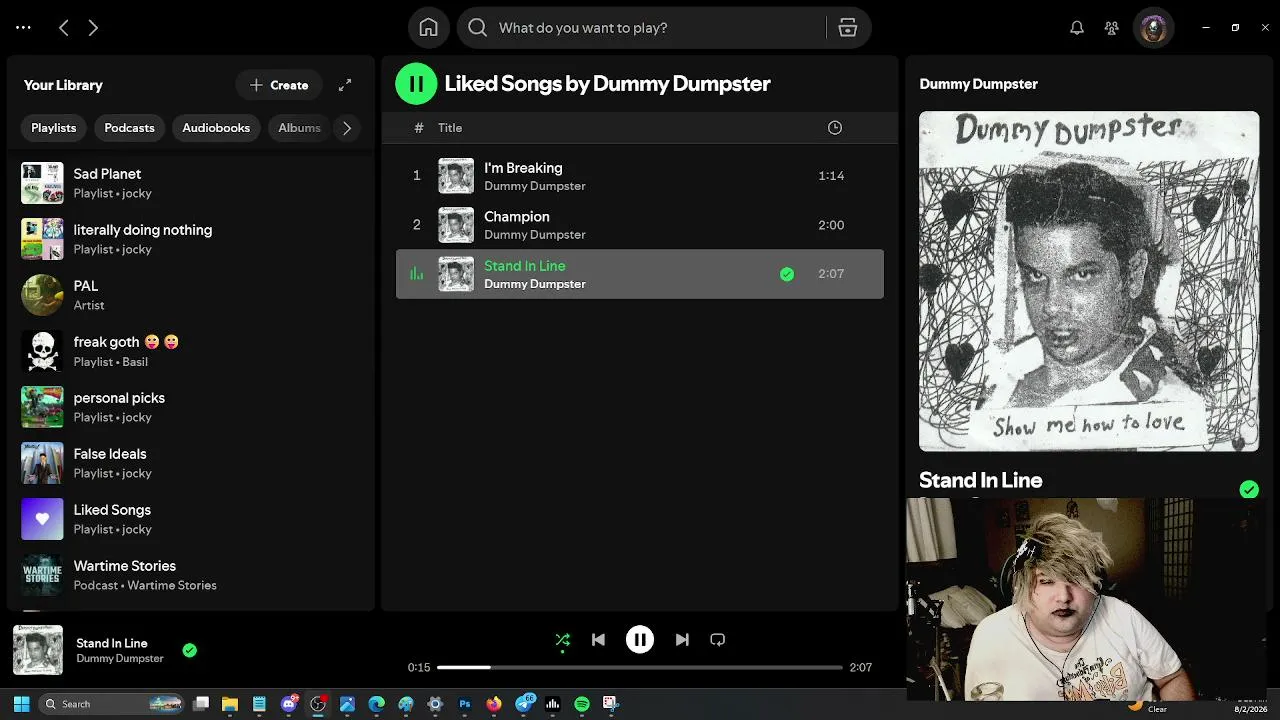Click the Create button
1280x720 pixels.
[x=279, y=85]
